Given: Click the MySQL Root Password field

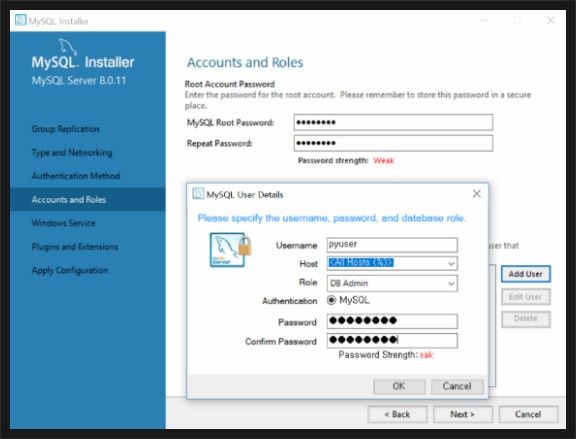Looking at the screenshot, I should (393, 122).
